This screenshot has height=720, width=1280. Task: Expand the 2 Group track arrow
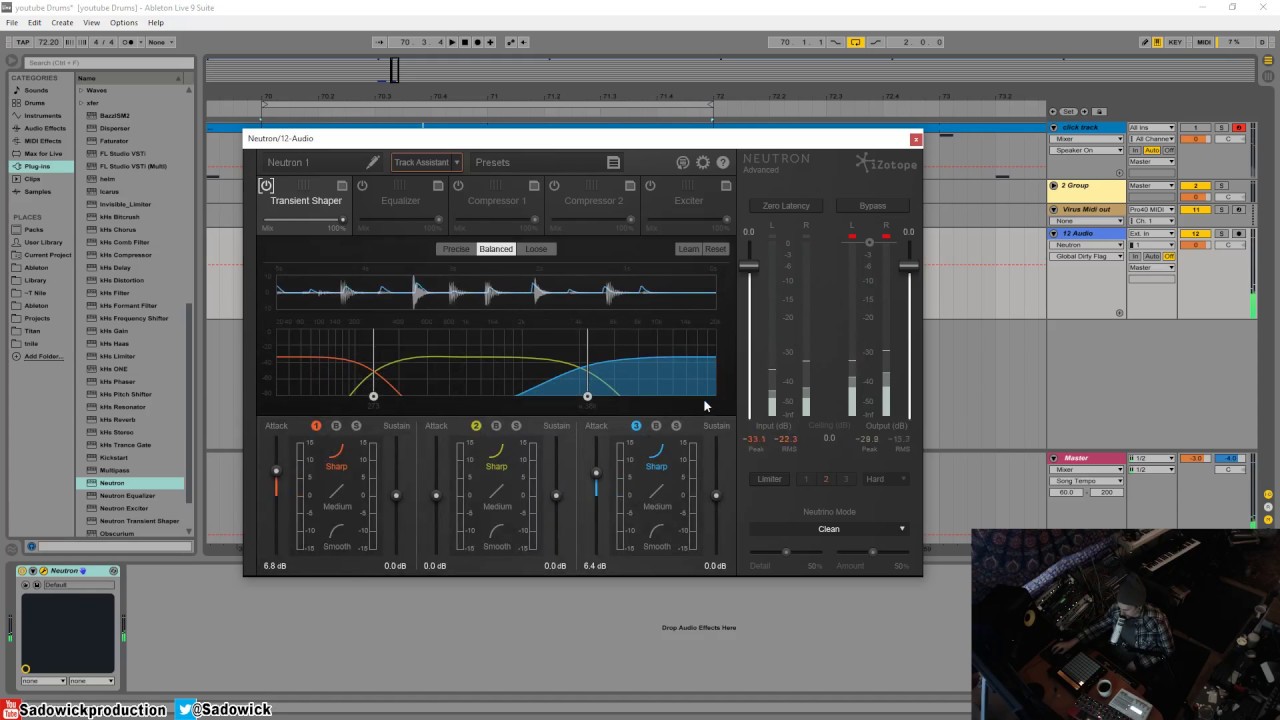coord(1053,186)
